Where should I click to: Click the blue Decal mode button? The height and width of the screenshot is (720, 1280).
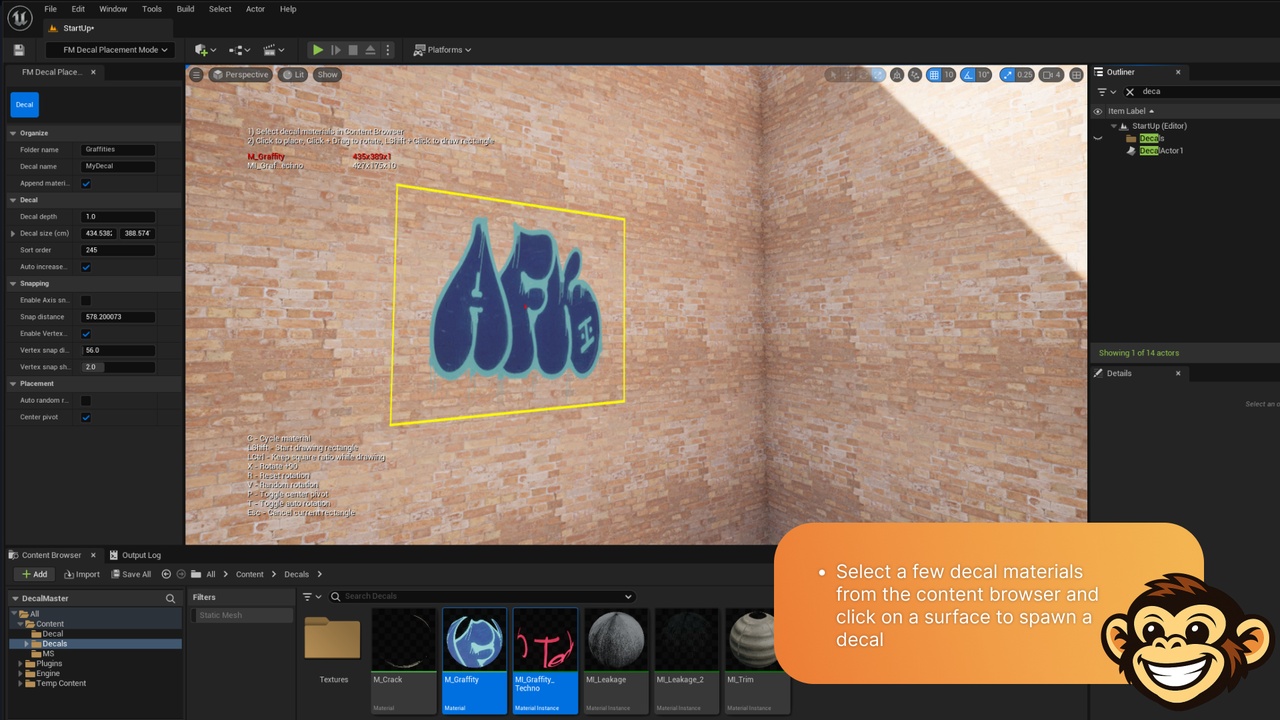coord(24,104)
